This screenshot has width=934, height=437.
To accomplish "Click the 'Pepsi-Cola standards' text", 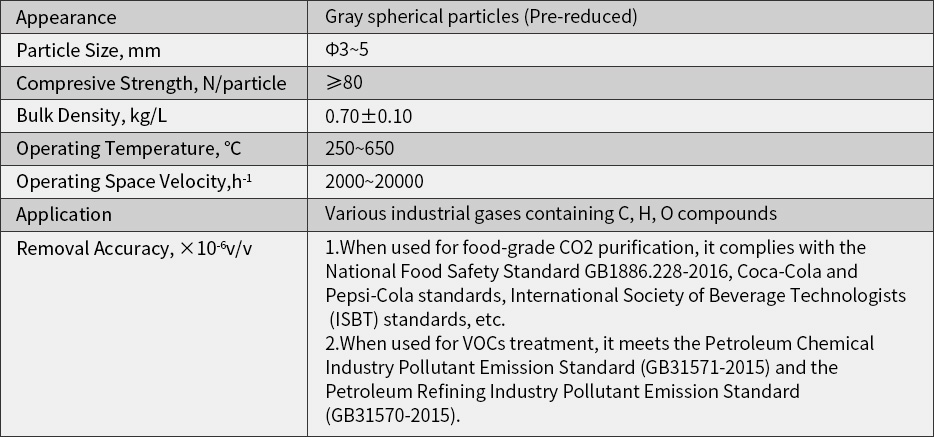I will coord(406,295).
